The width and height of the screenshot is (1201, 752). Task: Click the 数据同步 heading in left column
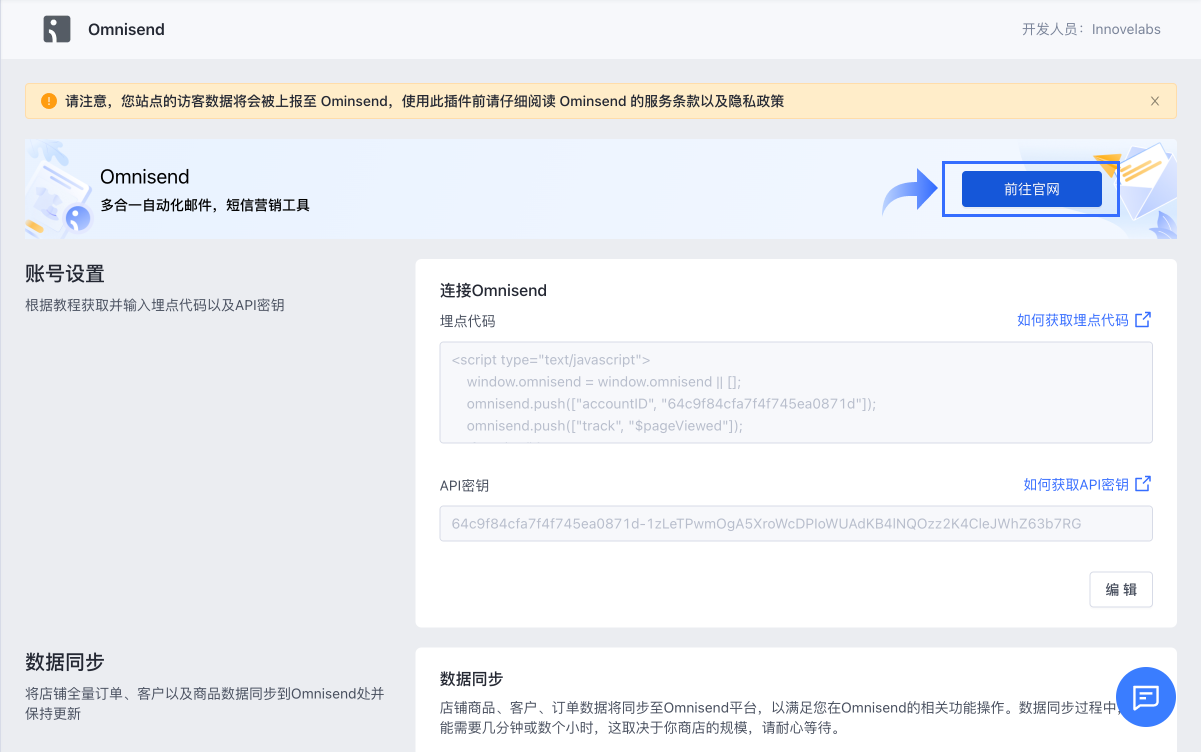(65, 662)
